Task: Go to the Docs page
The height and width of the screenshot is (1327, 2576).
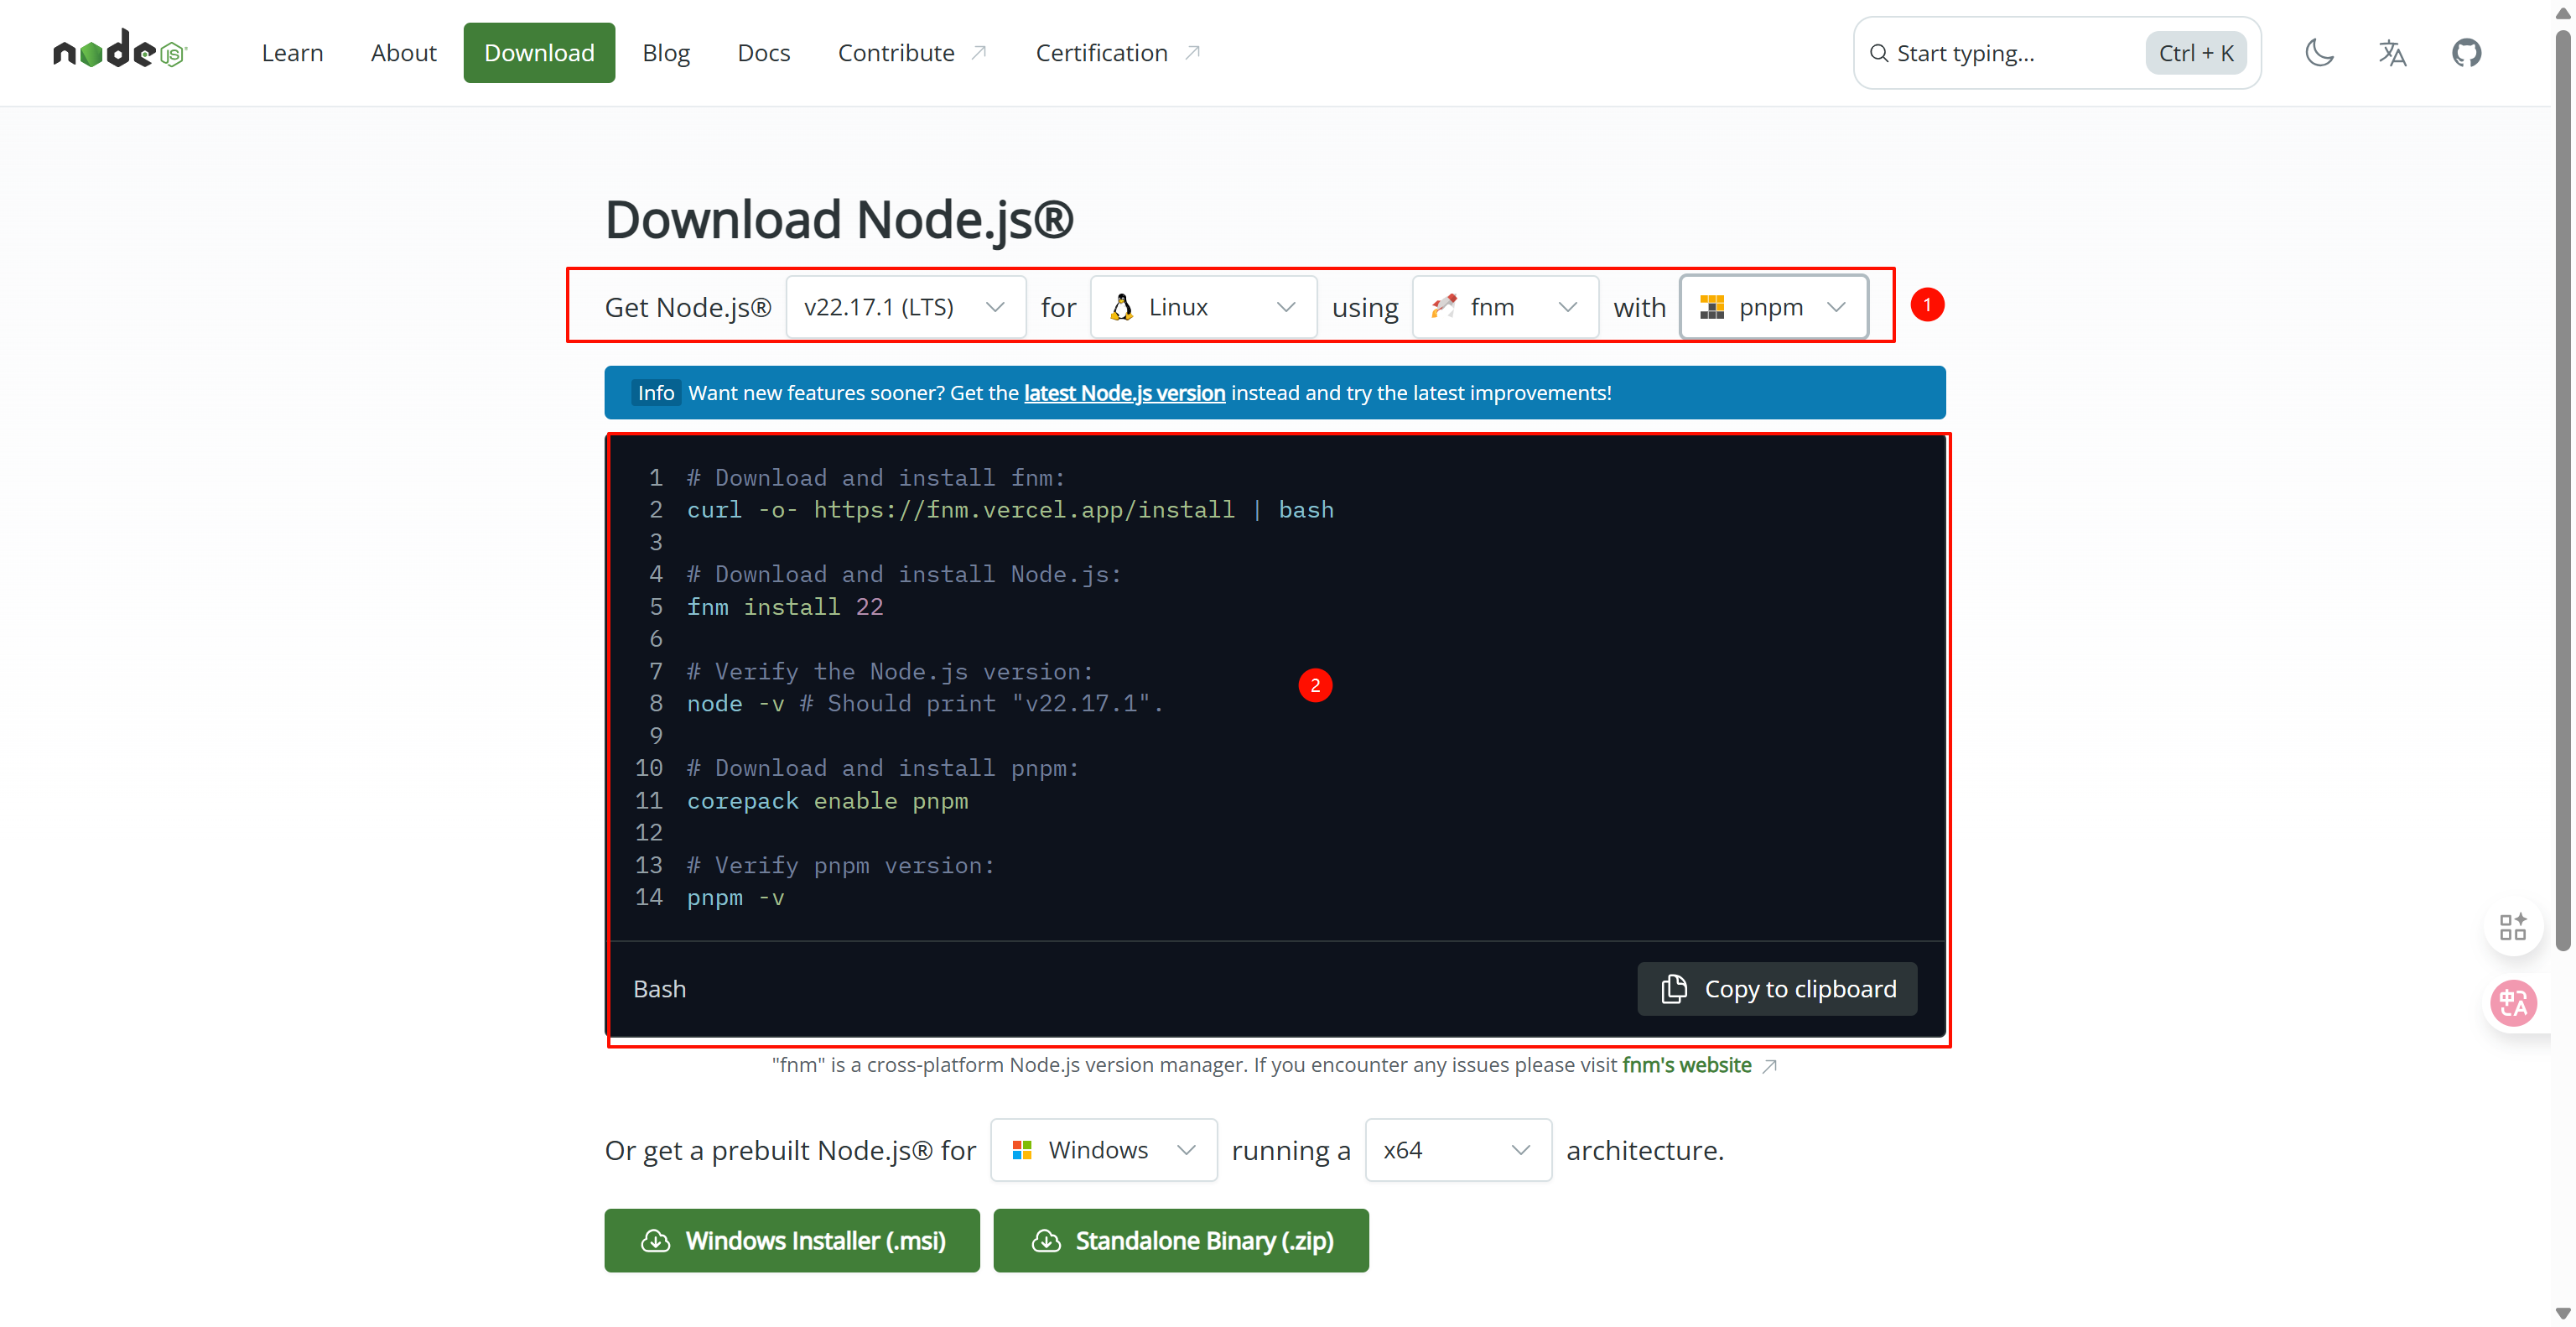Action: pos(763,53)
